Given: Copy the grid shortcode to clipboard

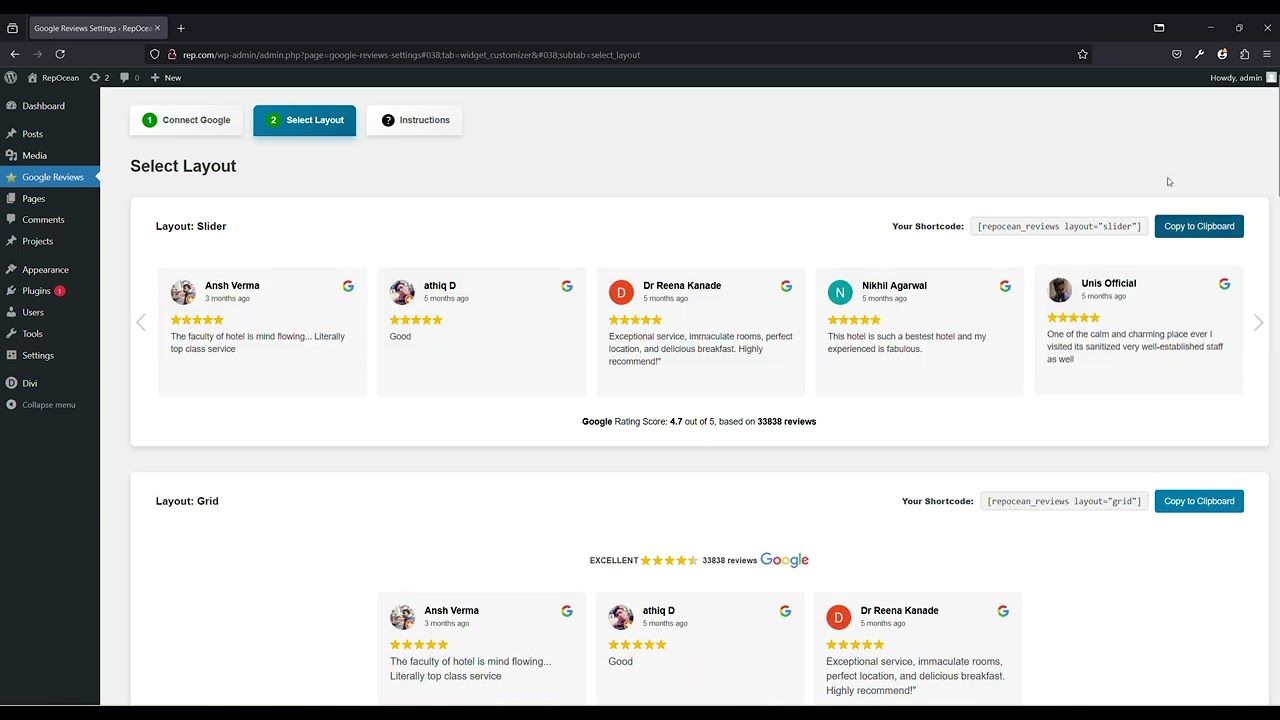Looking at the screenshot, I should 1199,501.
